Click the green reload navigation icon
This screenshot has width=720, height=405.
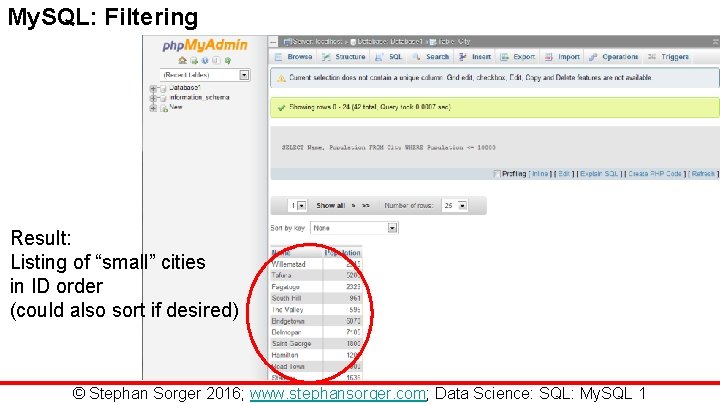click(x=227, y=60)
